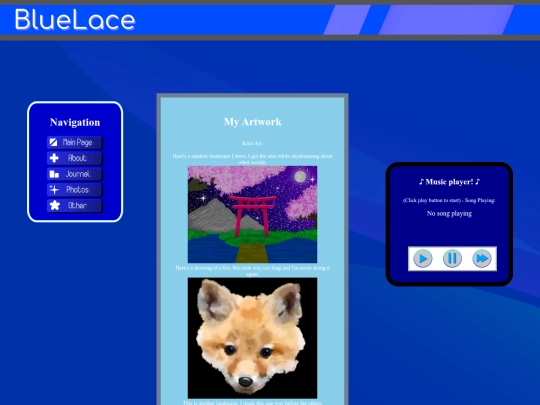Click the sparkle icon beside Photos
Viewport: 540px width, 405px height.
pyautogui.click(x=54, y=189)
